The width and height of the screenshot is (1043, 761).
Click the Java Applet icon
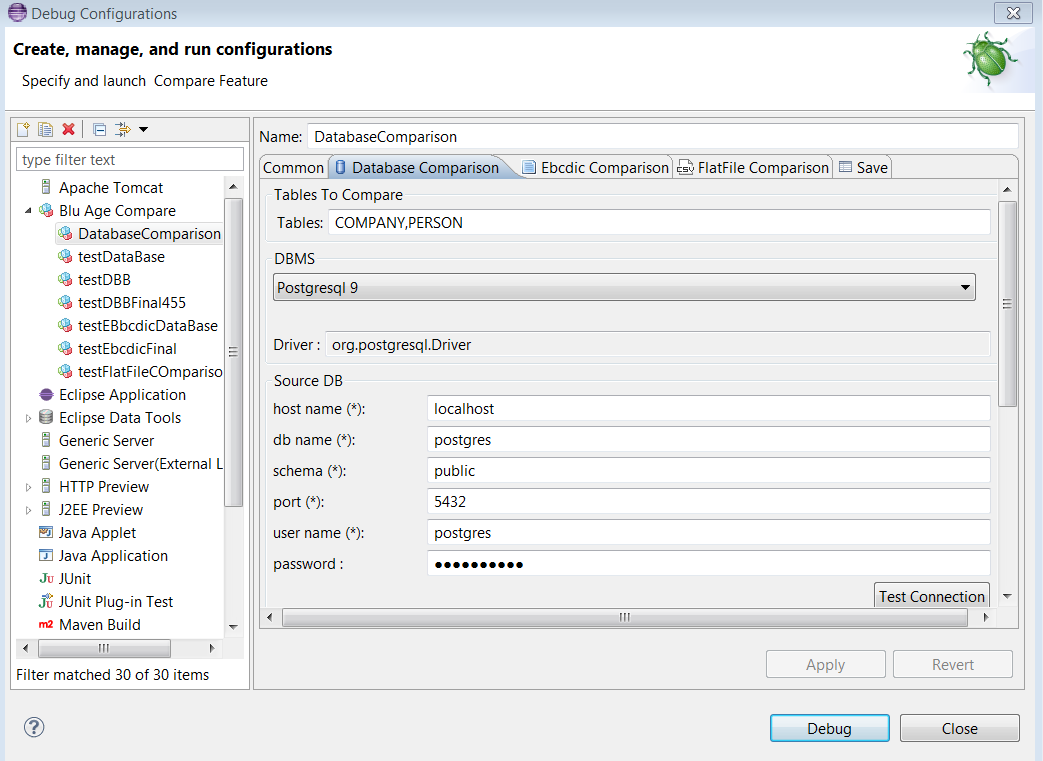click(46, 532)
